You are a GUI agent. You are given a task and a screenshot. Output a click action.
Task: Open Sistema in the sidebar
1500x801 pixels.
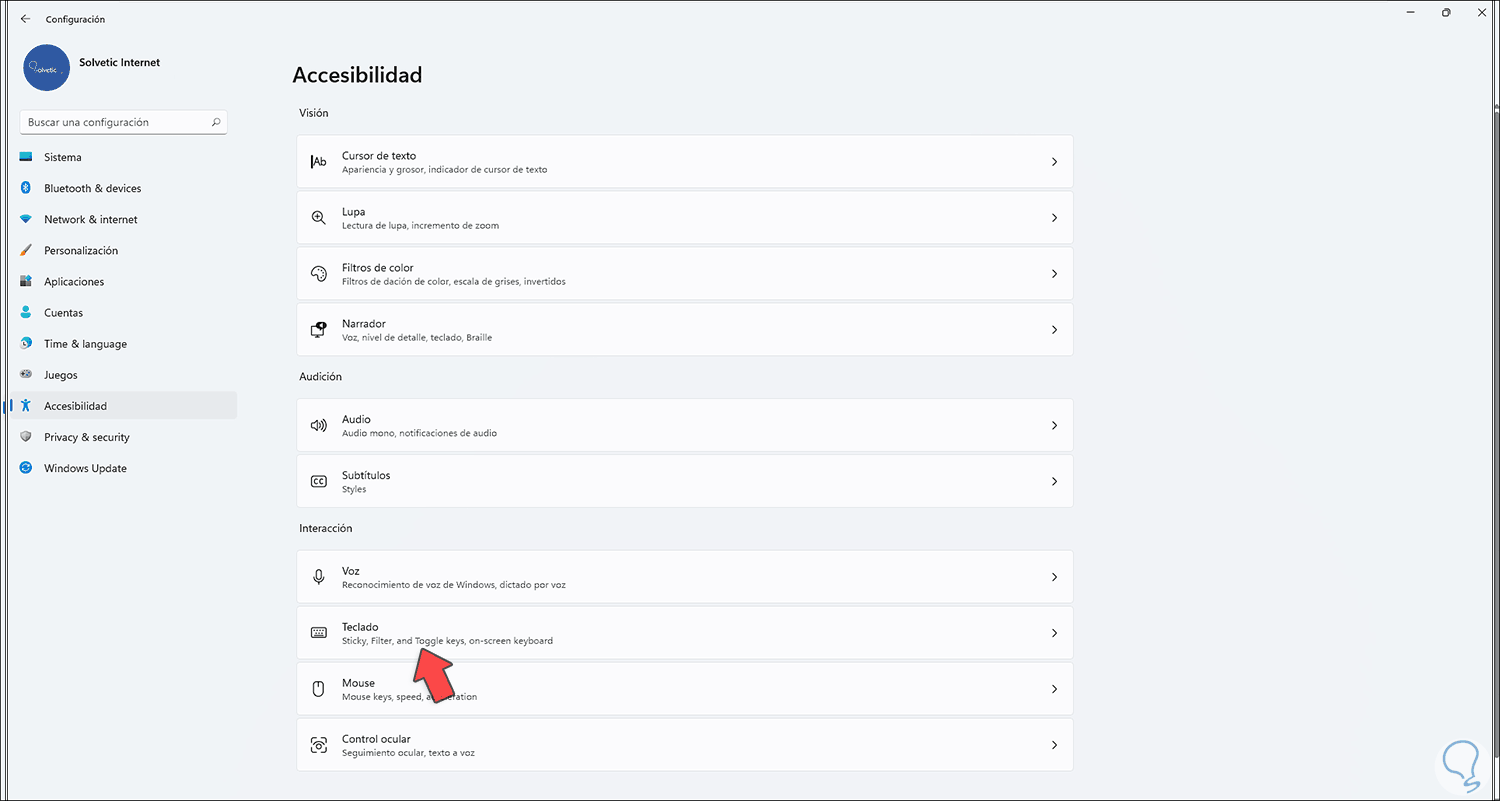63,157
